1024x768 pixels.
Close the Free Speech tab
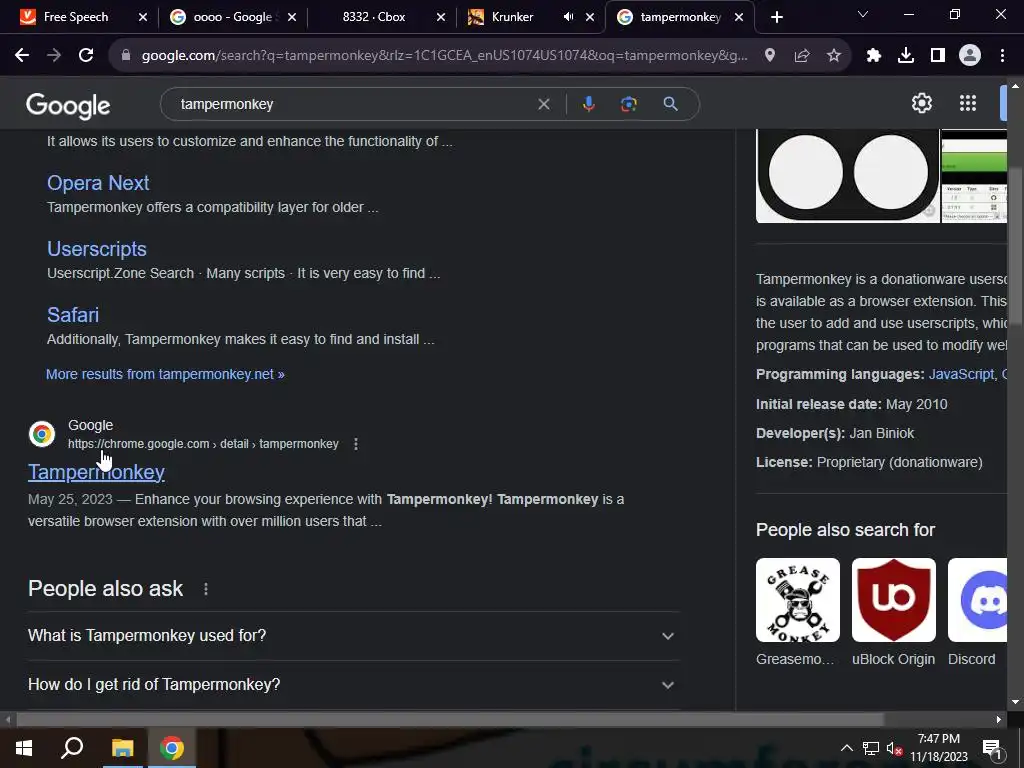pos(143,17)
